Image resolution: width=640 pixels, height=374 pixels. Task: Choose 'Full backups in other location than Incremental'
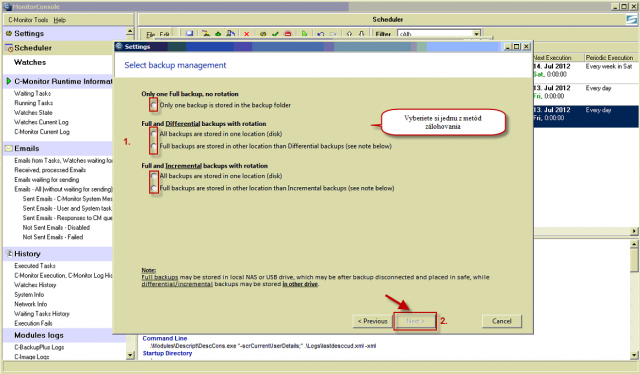coord(153,188)
